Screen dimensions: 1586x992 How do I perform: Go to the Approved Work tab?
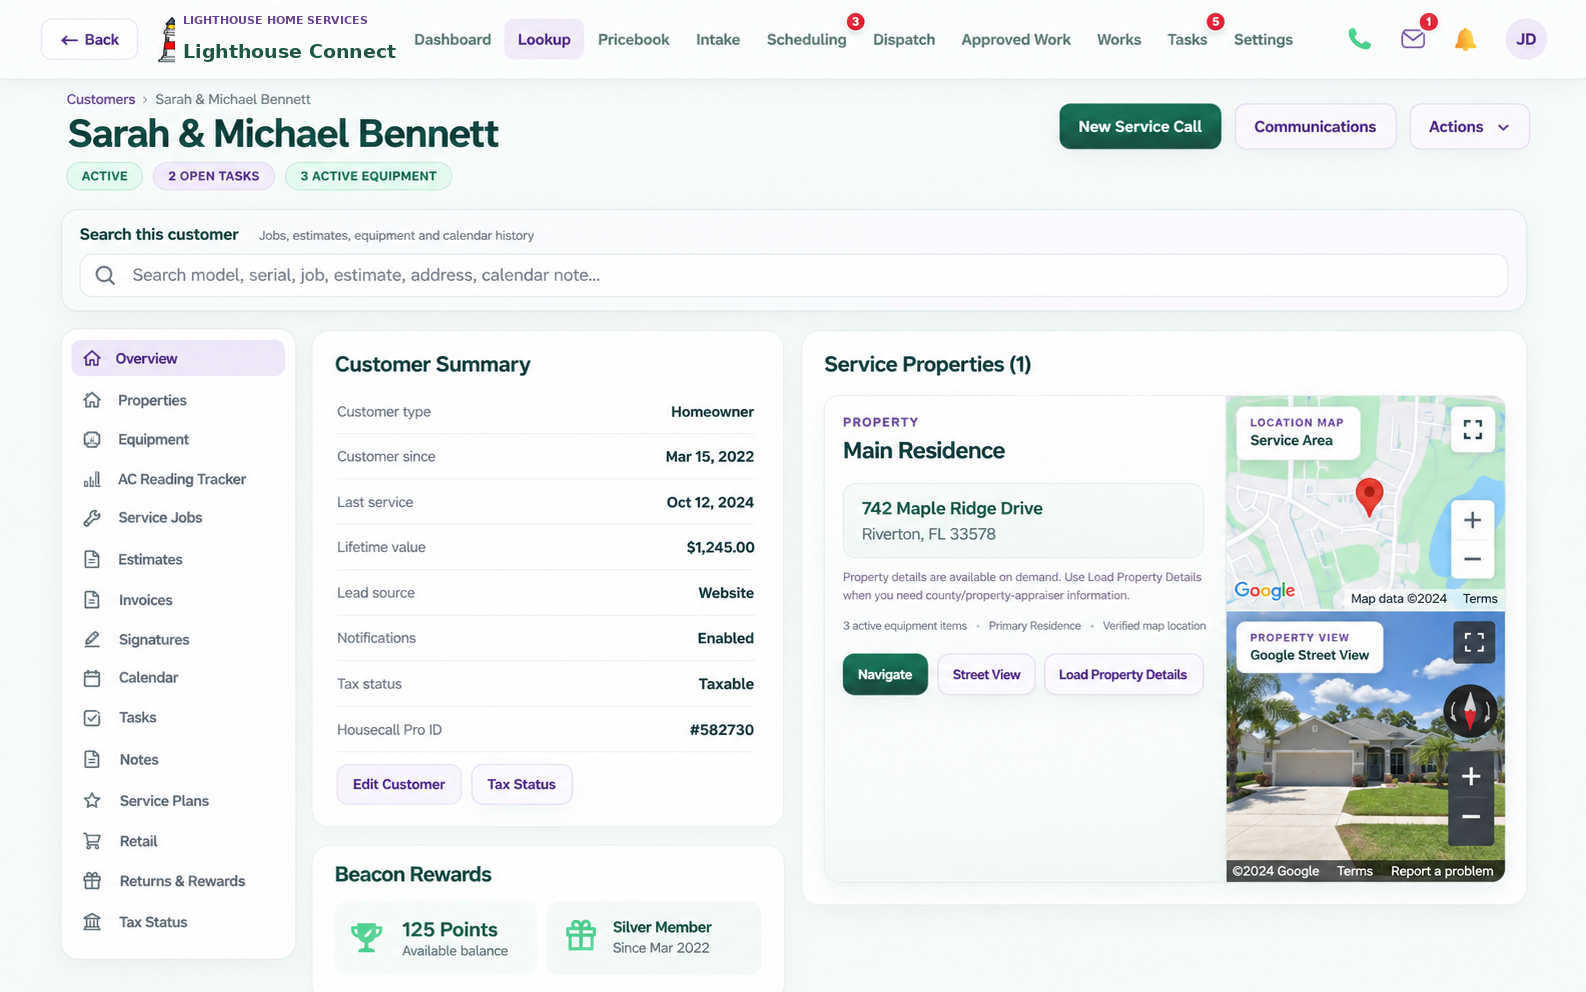pyautogui.click(x=1016, y=39)
